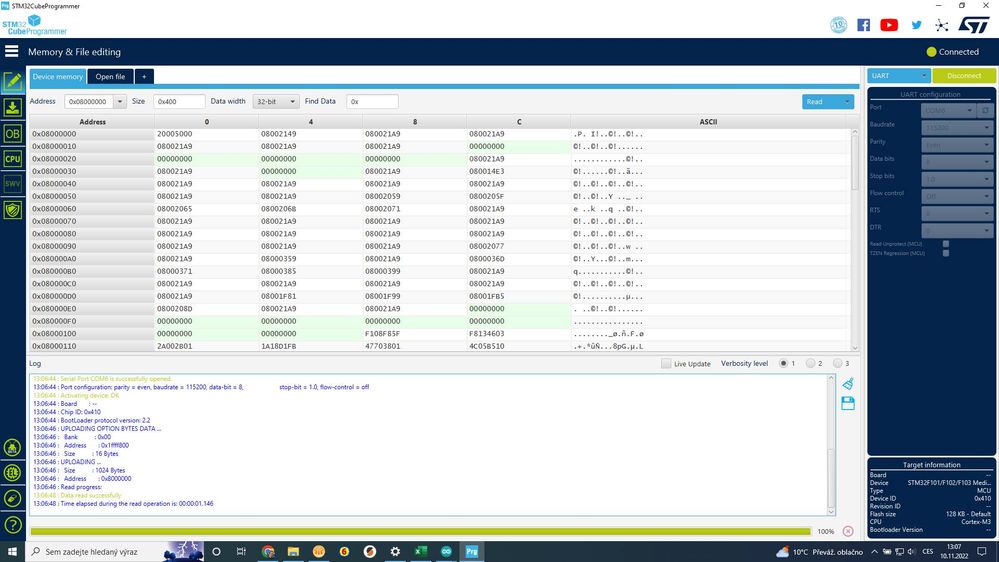
Task: Click the ST logo
Action: [x=974, y=25]
